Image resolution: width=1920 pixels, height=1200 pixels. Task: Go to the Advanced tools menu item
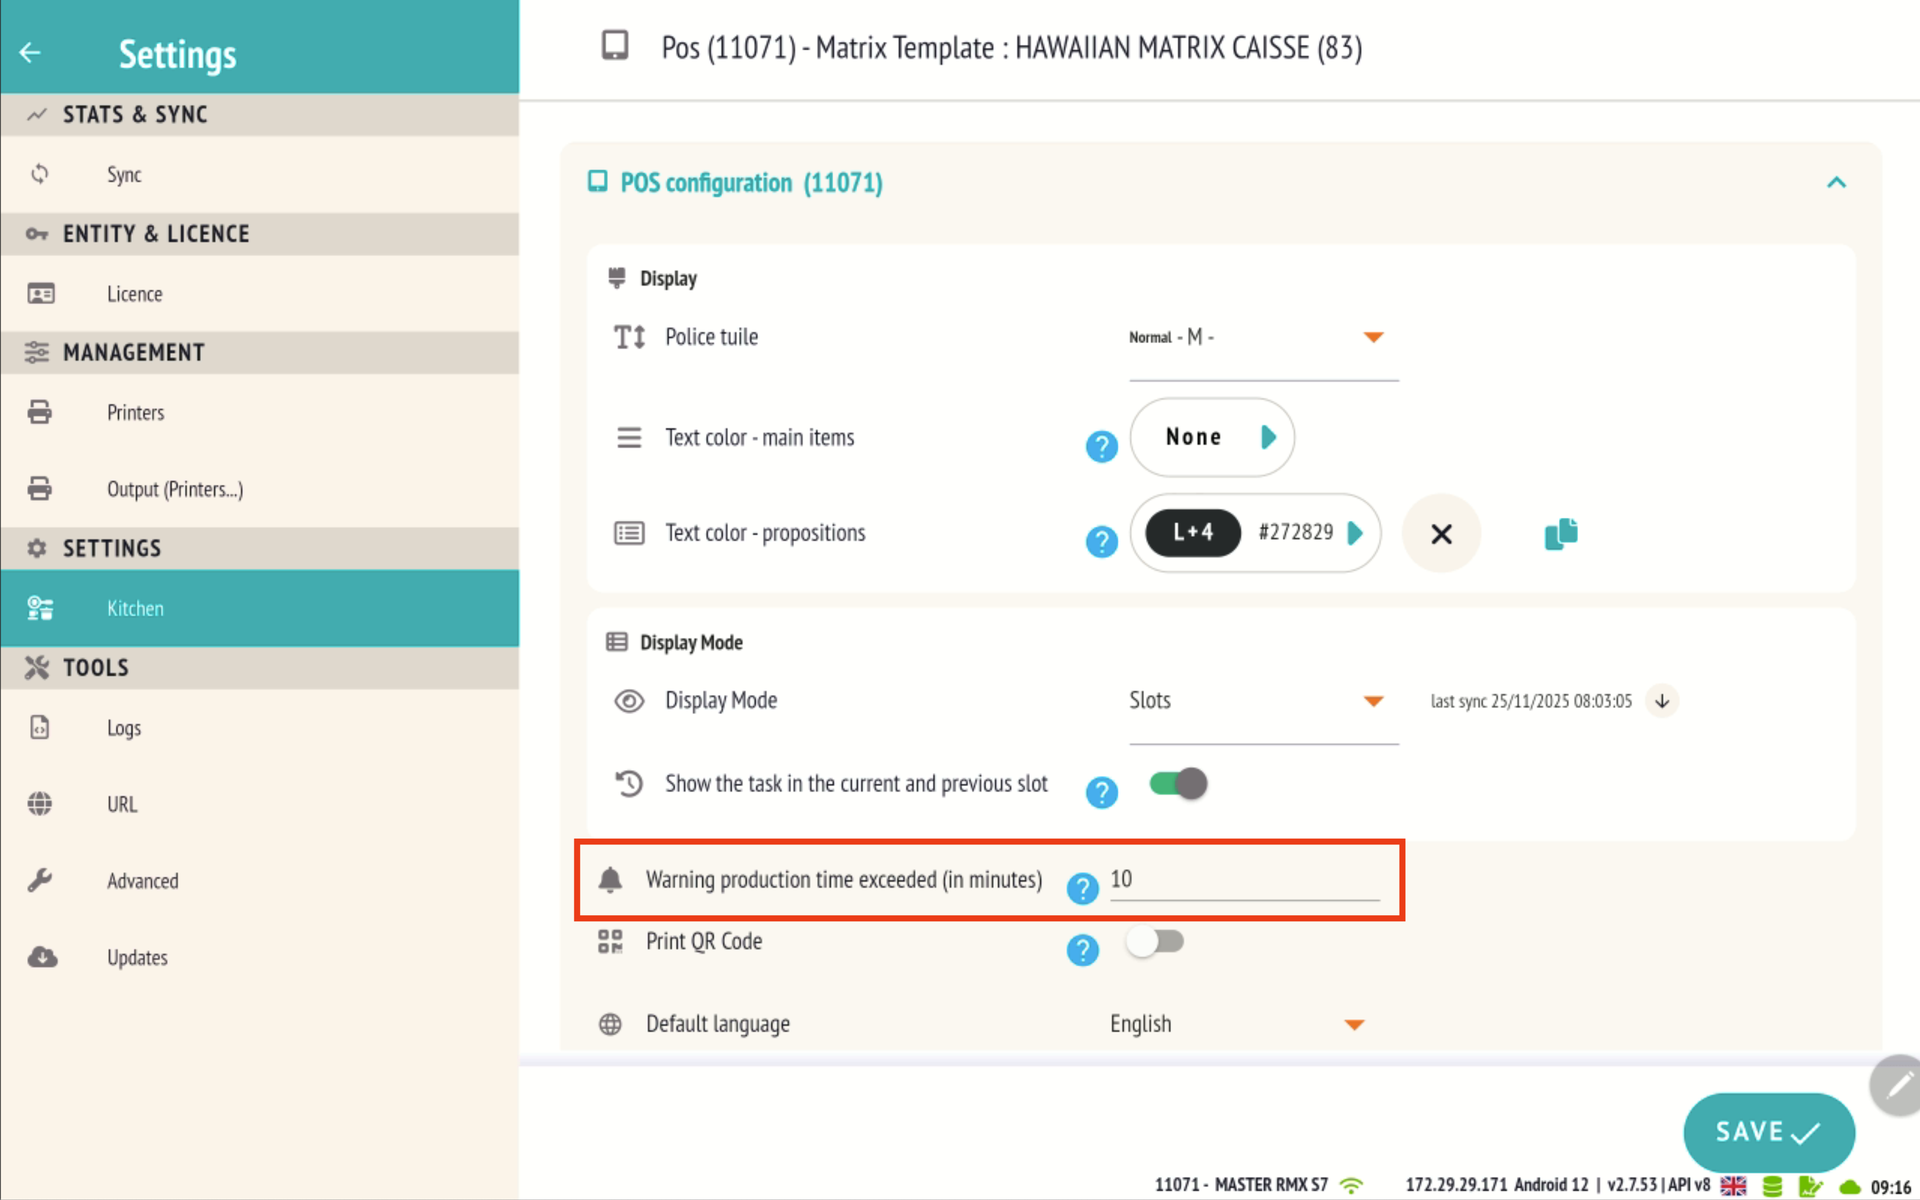142,881
